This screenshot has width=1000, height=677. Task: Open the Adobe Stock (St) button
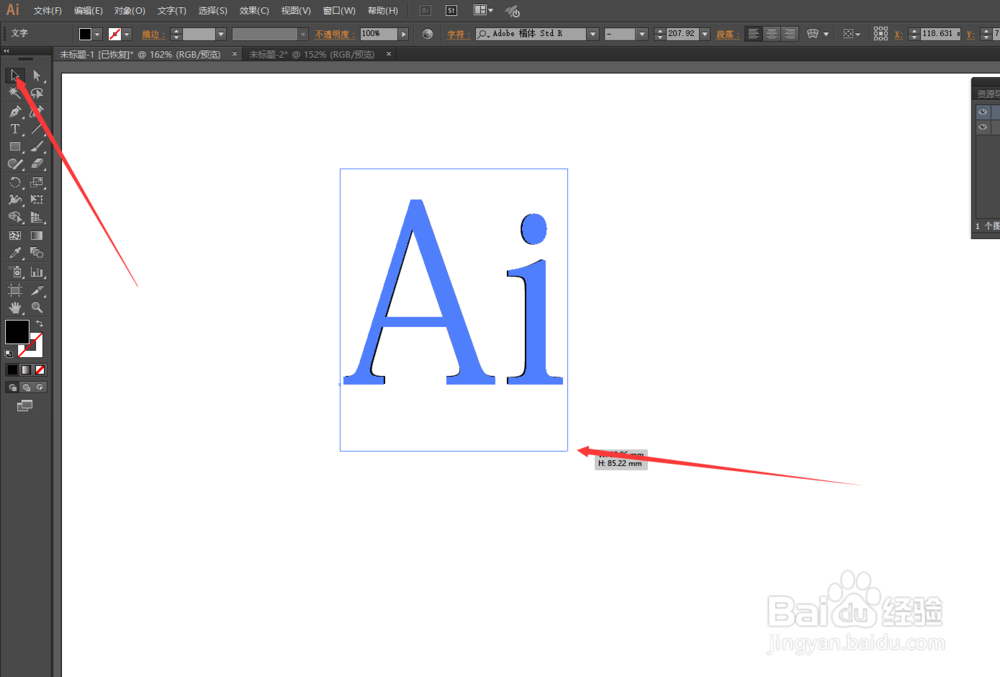point(451,11)
